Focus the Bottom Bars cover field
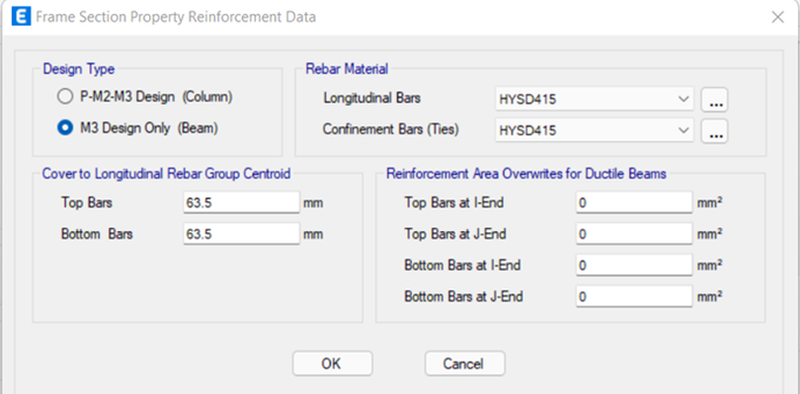This screenshot has height=394, width=800. [241, 234]
